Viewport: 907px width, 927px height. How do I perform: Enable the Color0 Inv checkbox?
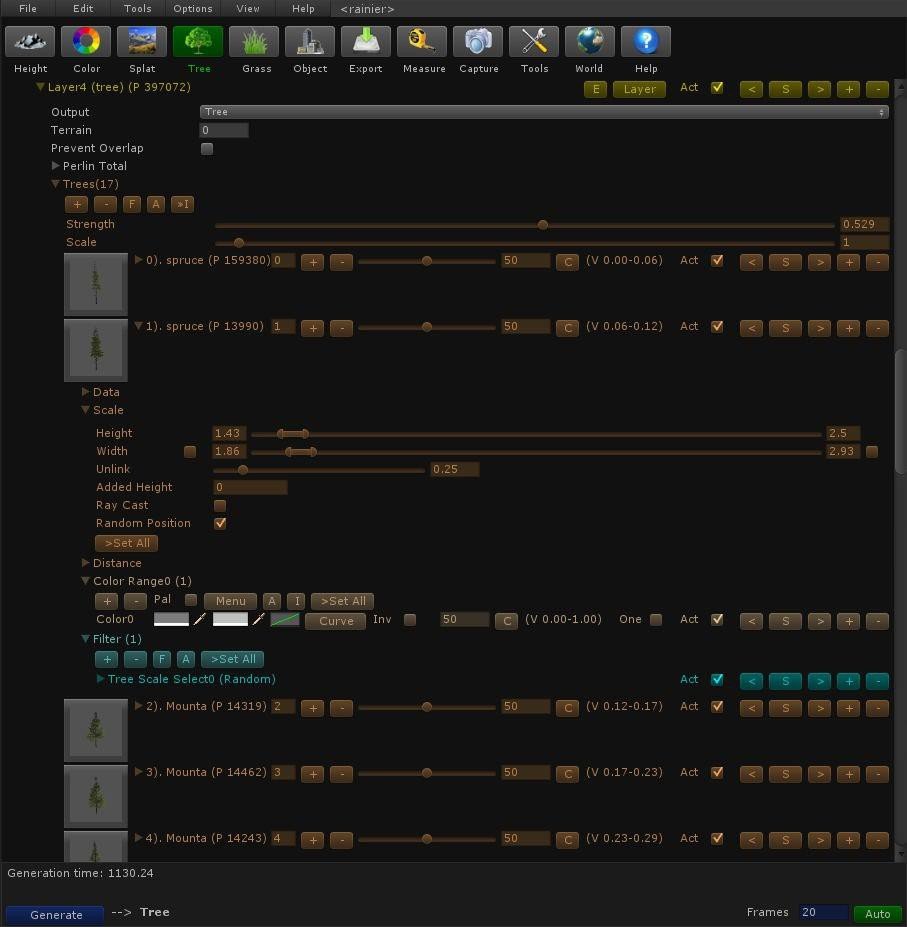tap(410, 620)
